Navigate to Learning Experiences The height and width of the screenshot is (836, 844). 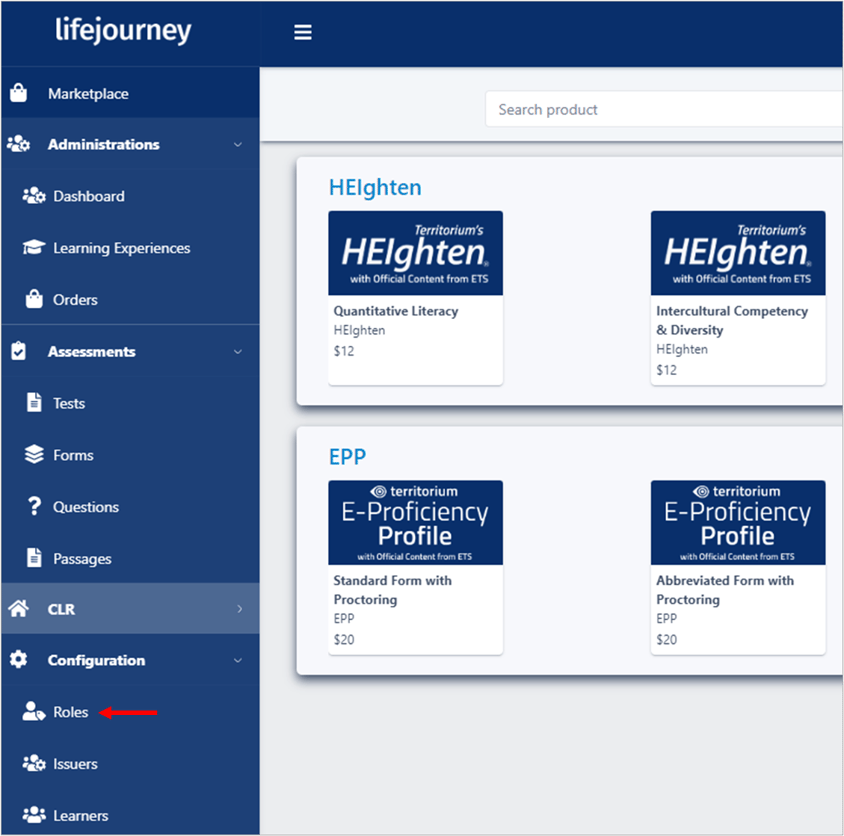119,248
